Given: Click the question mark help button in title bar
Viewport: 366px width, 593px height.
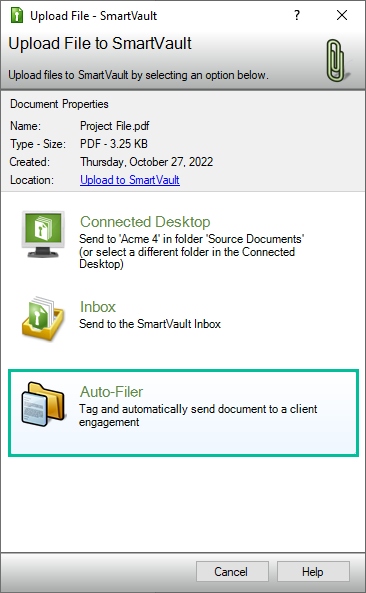Looking at the screenshot, I should coord(297,15).
